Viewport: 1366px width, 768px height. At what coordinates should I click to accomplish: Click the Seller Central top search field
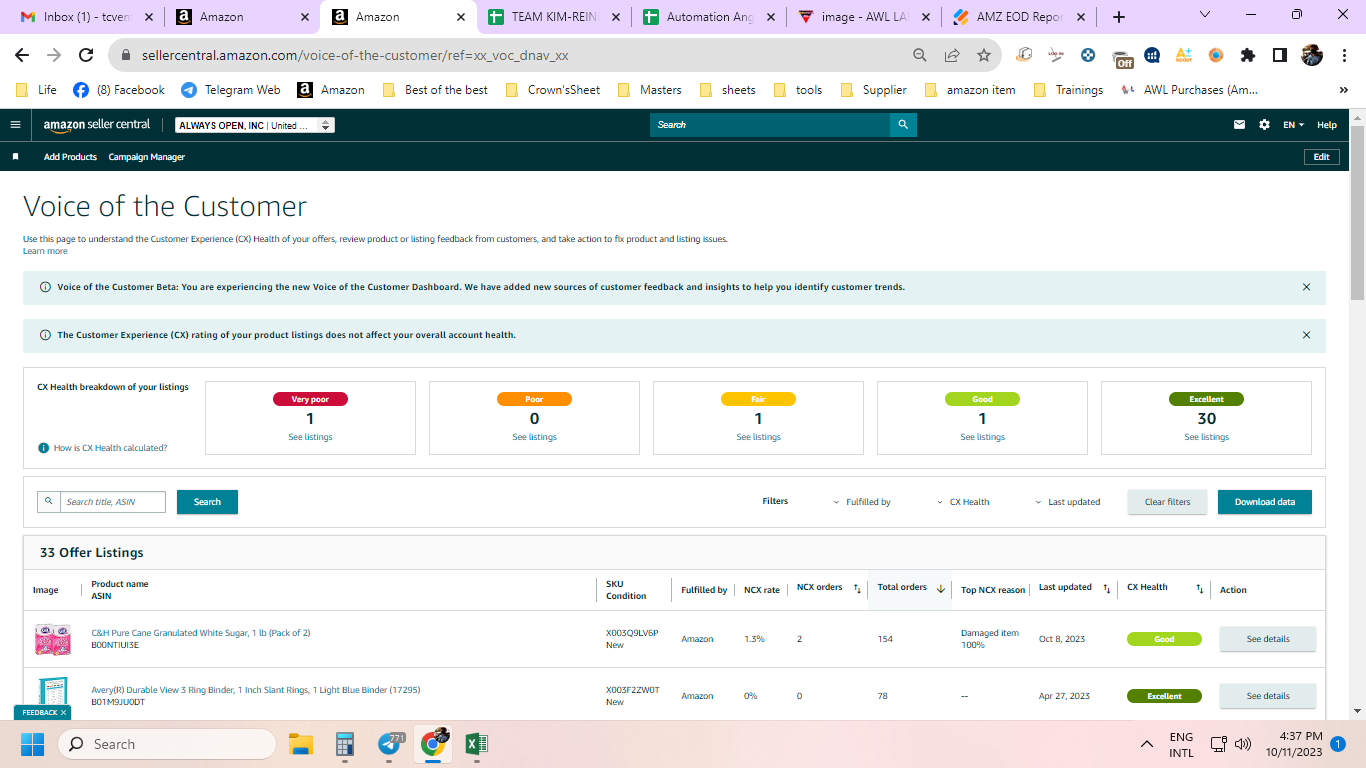(x=770, y=125)
